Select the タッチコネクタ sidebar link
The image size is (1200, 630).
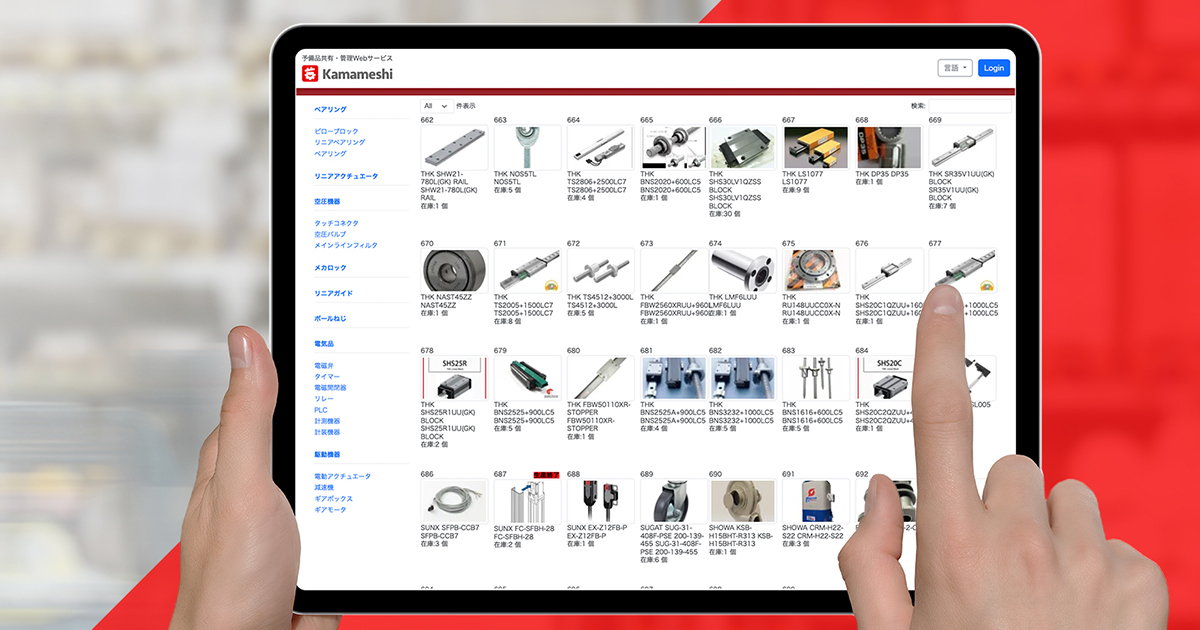click(336, 223)
